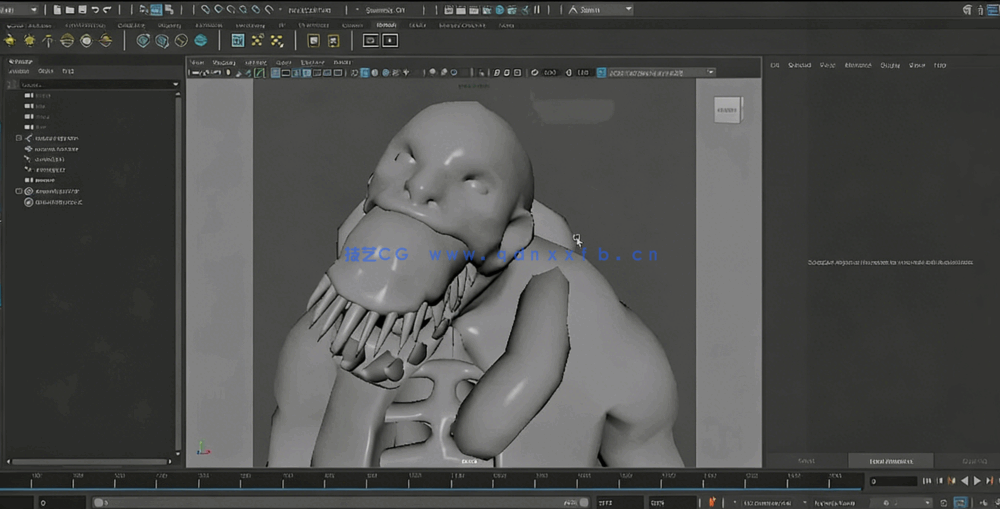Click the view cube in viewport corner
The height and width of the screenshot is (509, 1000).
(x=728, y=108)
